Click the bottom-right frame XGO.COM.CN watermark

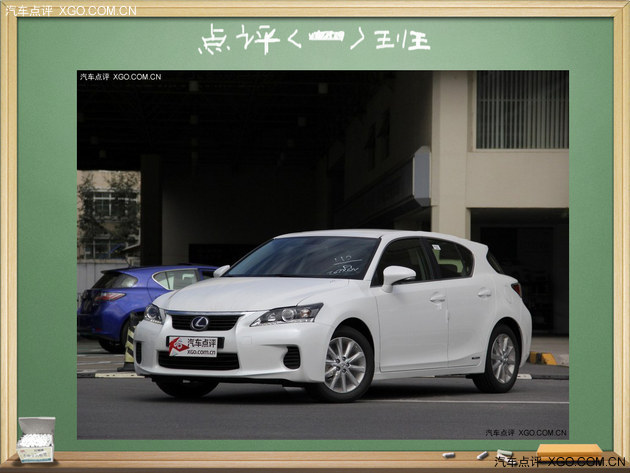558,462
